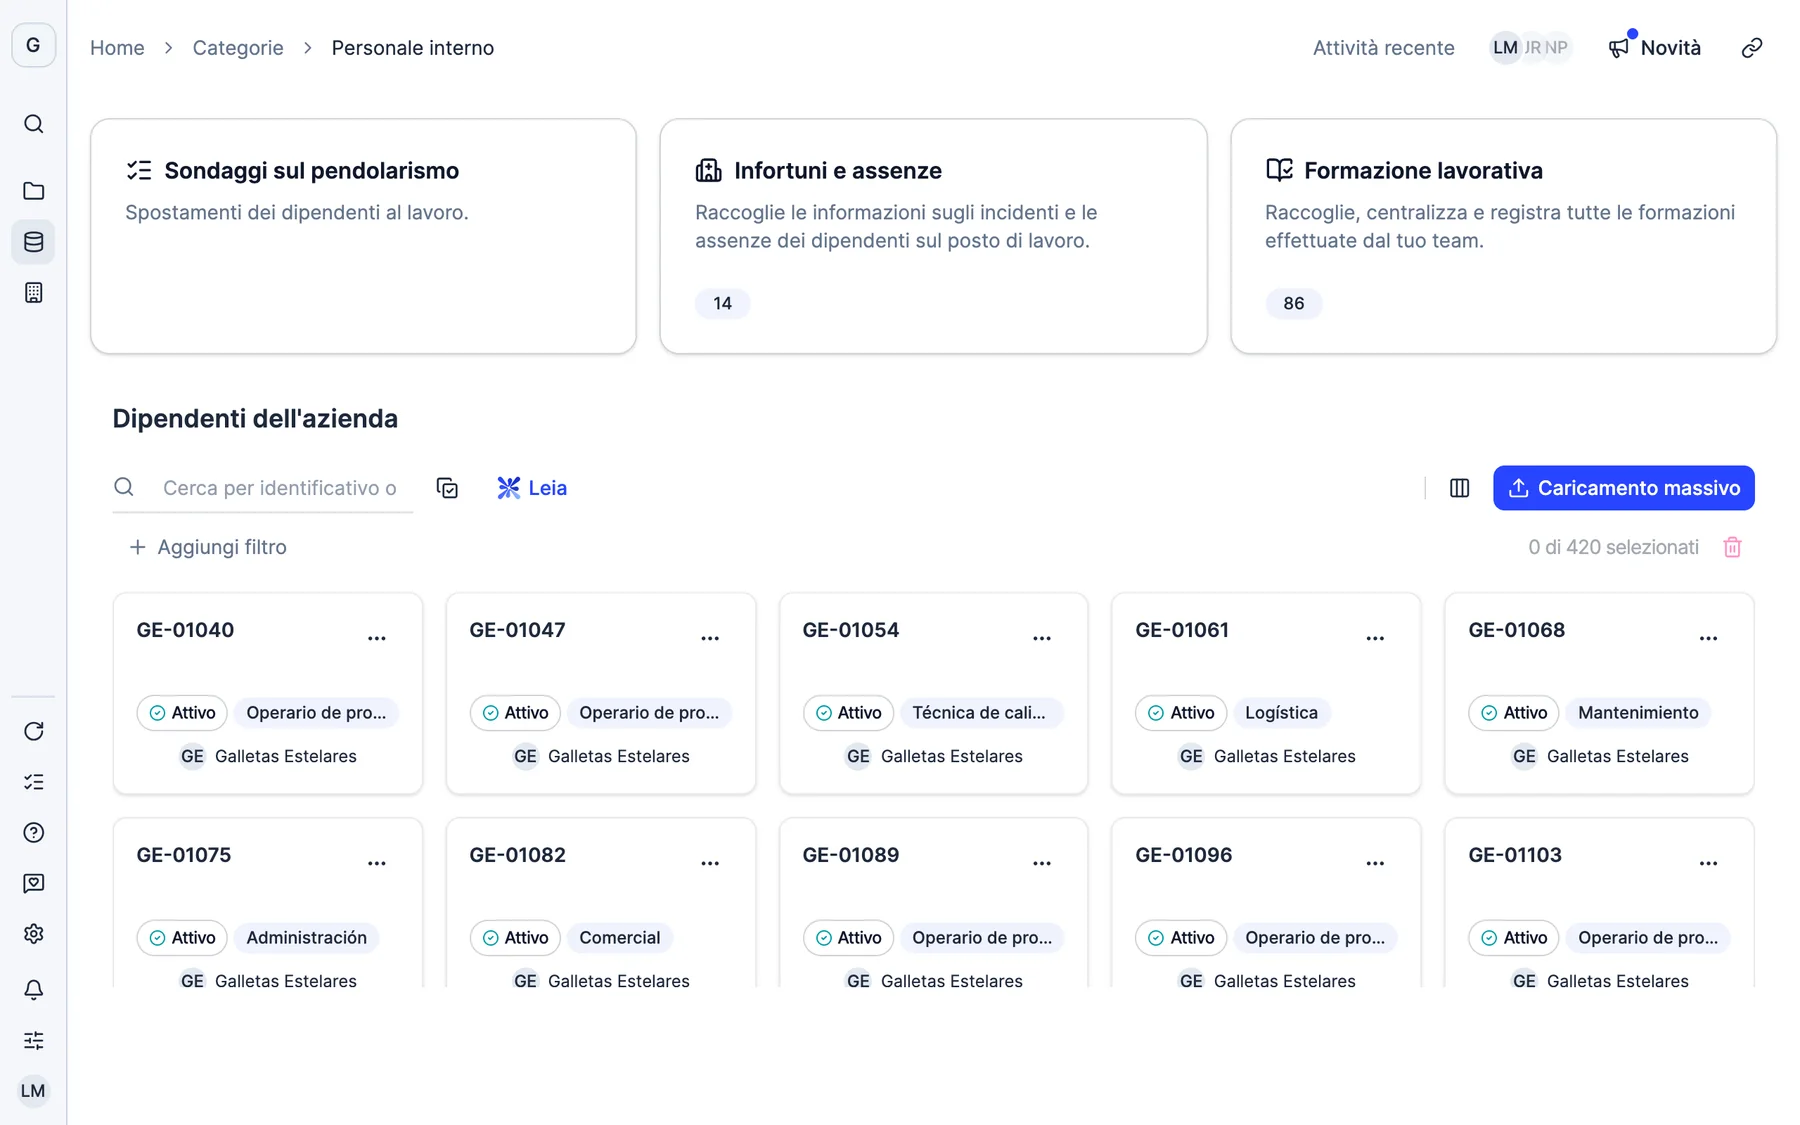
Task: Click the G workspace logo
Action: [x=33, y=45]
